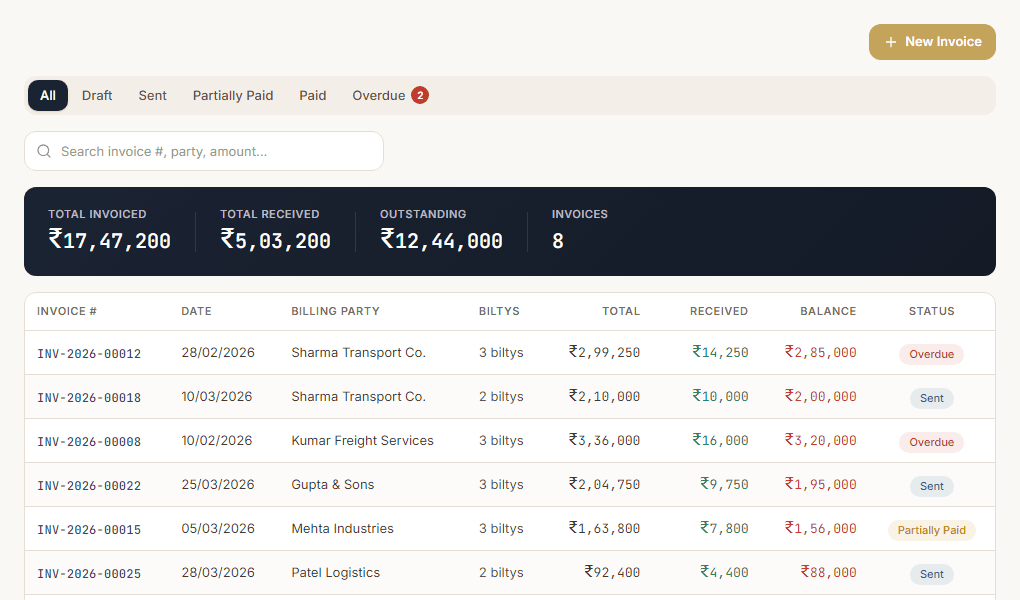This screenshot has height=600, width=1020.
Task: Click the search magnifier icon
Action: point(44,151)
